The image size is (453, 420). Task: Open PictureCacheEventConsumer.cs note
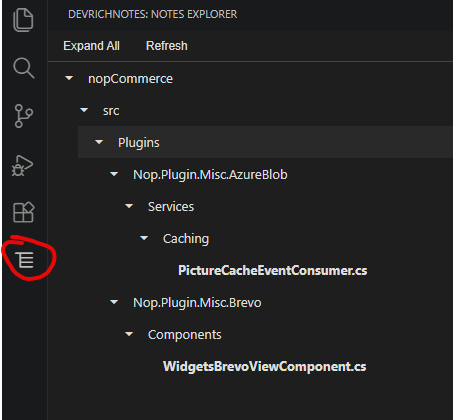pyautogui.click(x=273, y=270)
